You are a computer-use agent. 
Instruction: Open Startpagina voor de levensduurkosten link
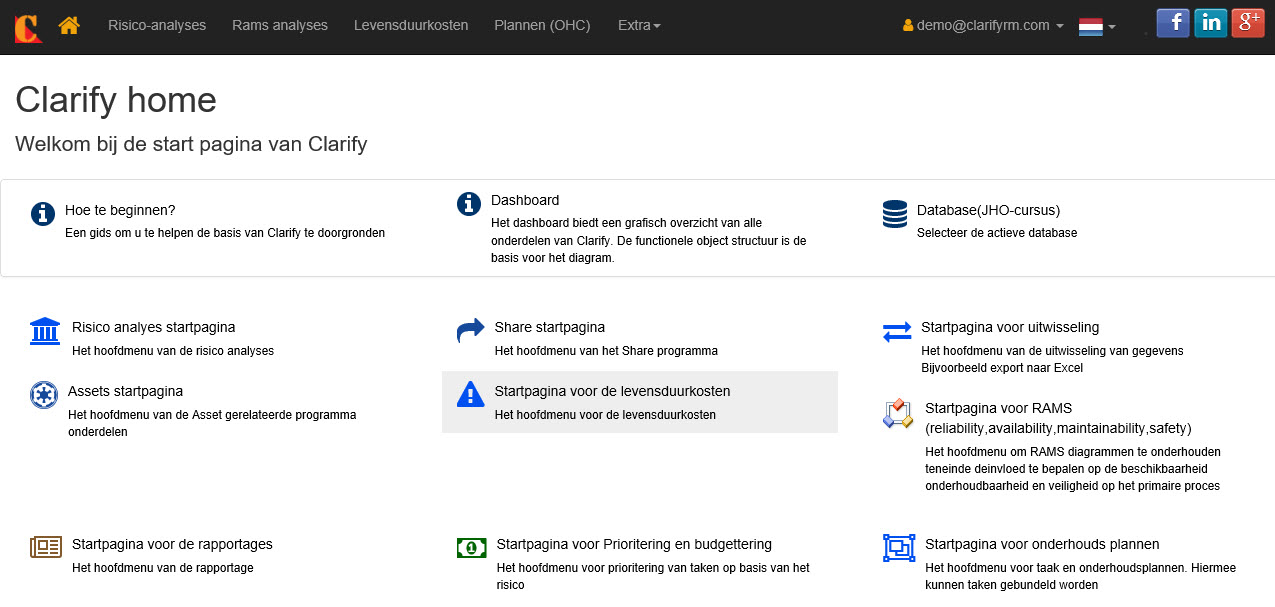(x=612, y=391)
